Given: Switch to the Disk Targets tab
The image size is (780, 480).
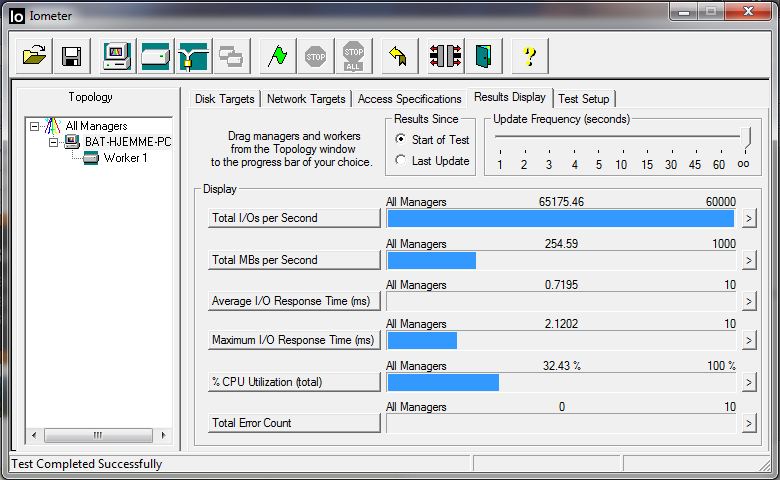Looking at the screenshot, I should pos(224,98).
